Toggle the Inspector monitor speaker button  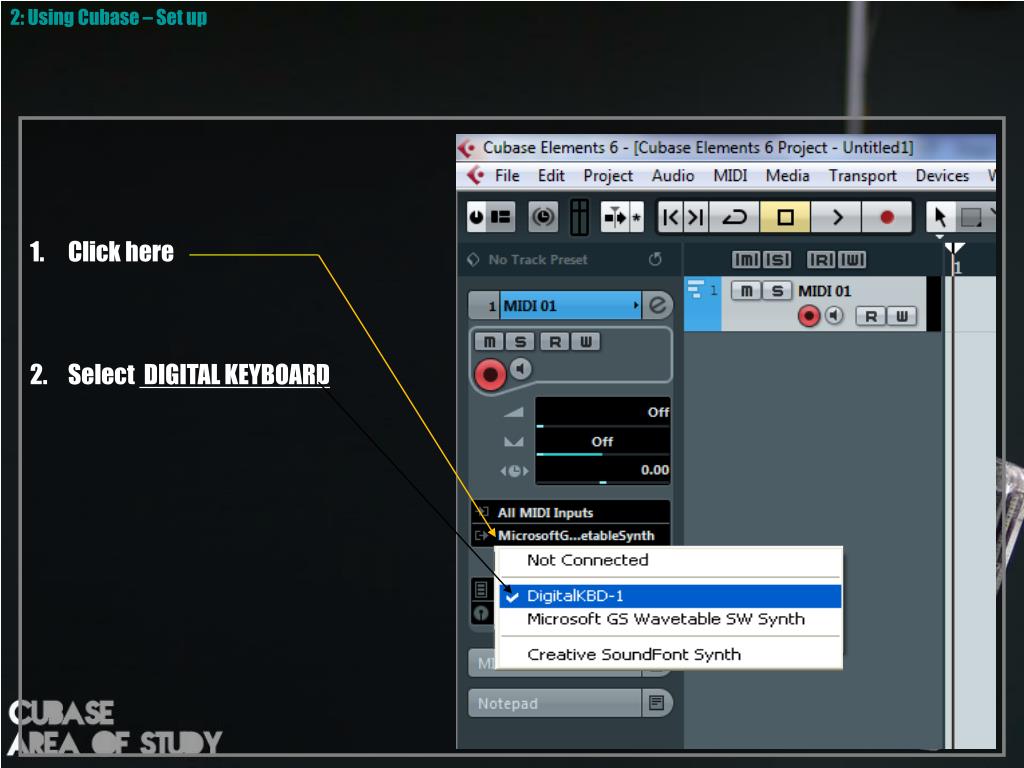(x=520, y=369)
